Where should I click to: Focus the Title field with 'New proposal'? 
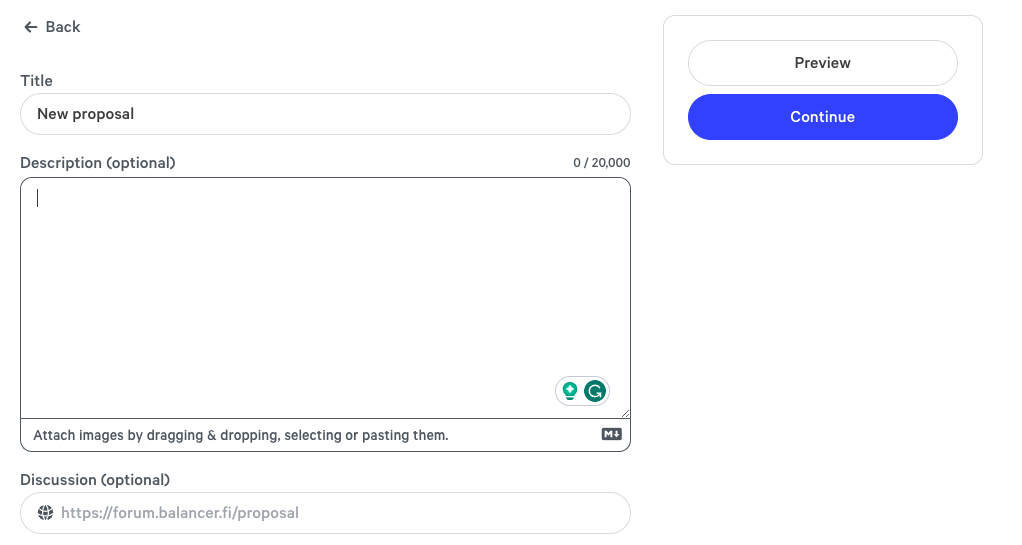point(325,114)
